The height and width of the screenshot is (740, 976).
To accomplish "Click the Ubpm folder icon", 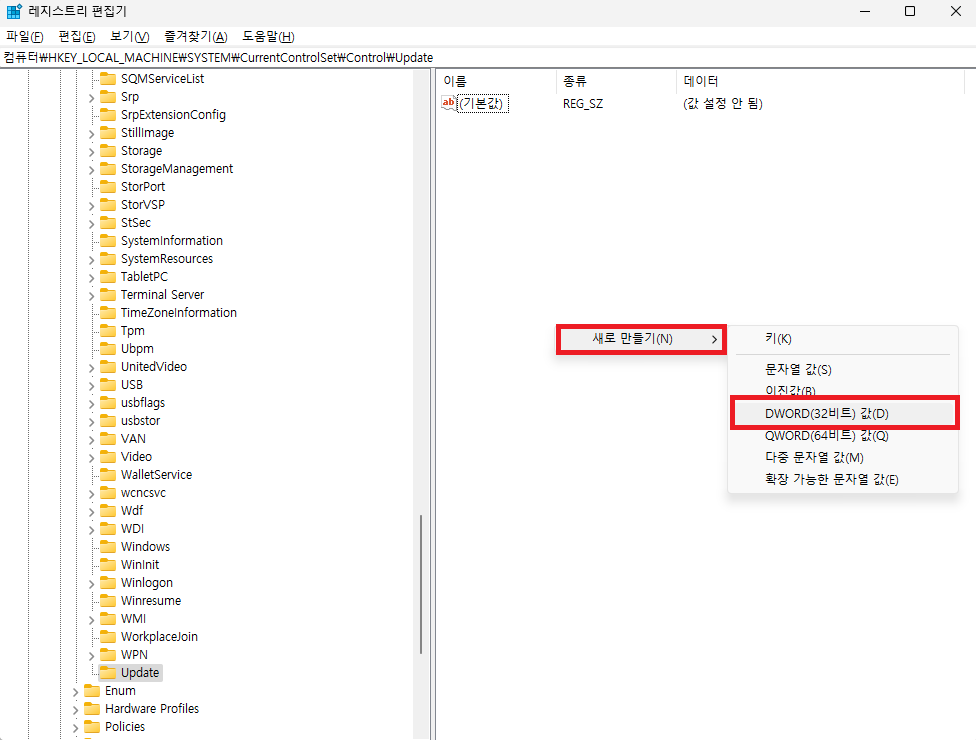I will tap(108, 349).
